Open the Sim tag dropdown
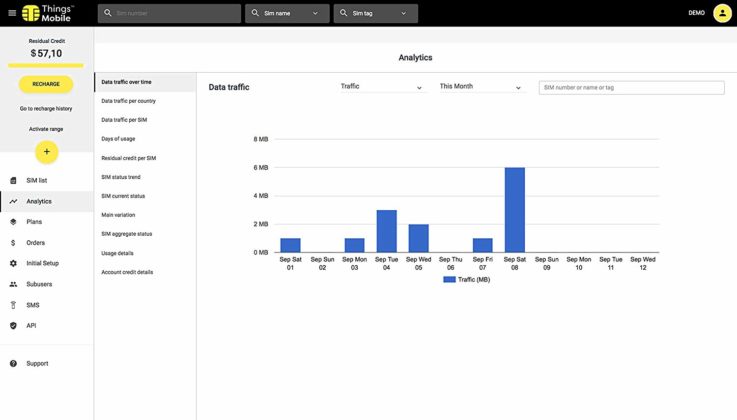Screen dimensions: 737x420 point(376,14)
